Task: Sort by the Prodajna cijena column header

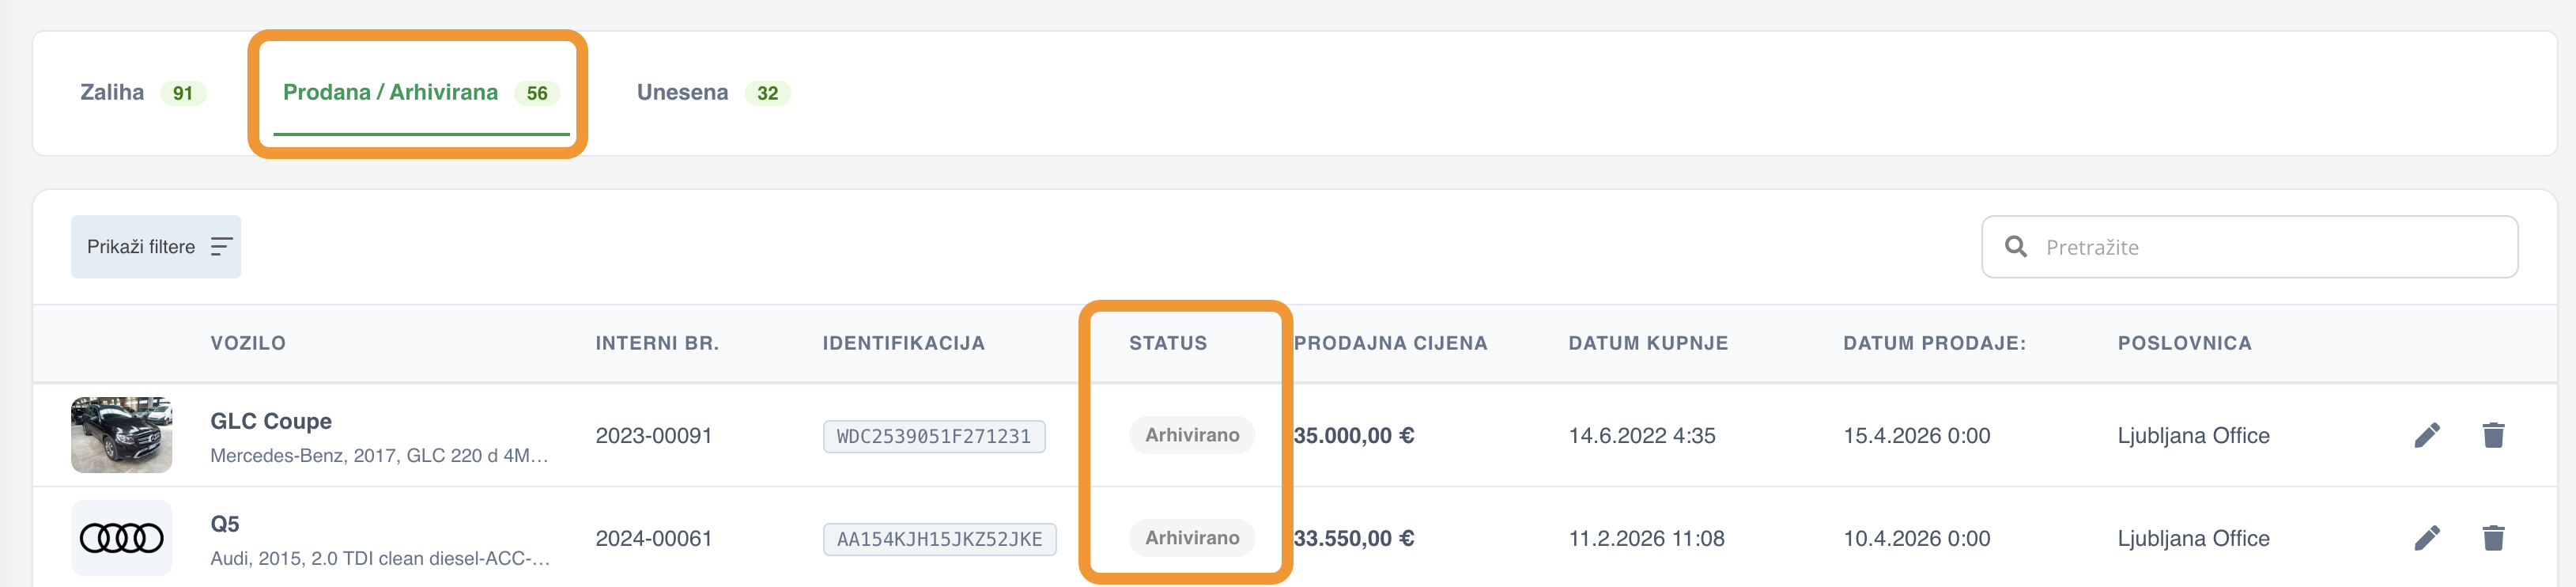Action: tap(1390, 343)
